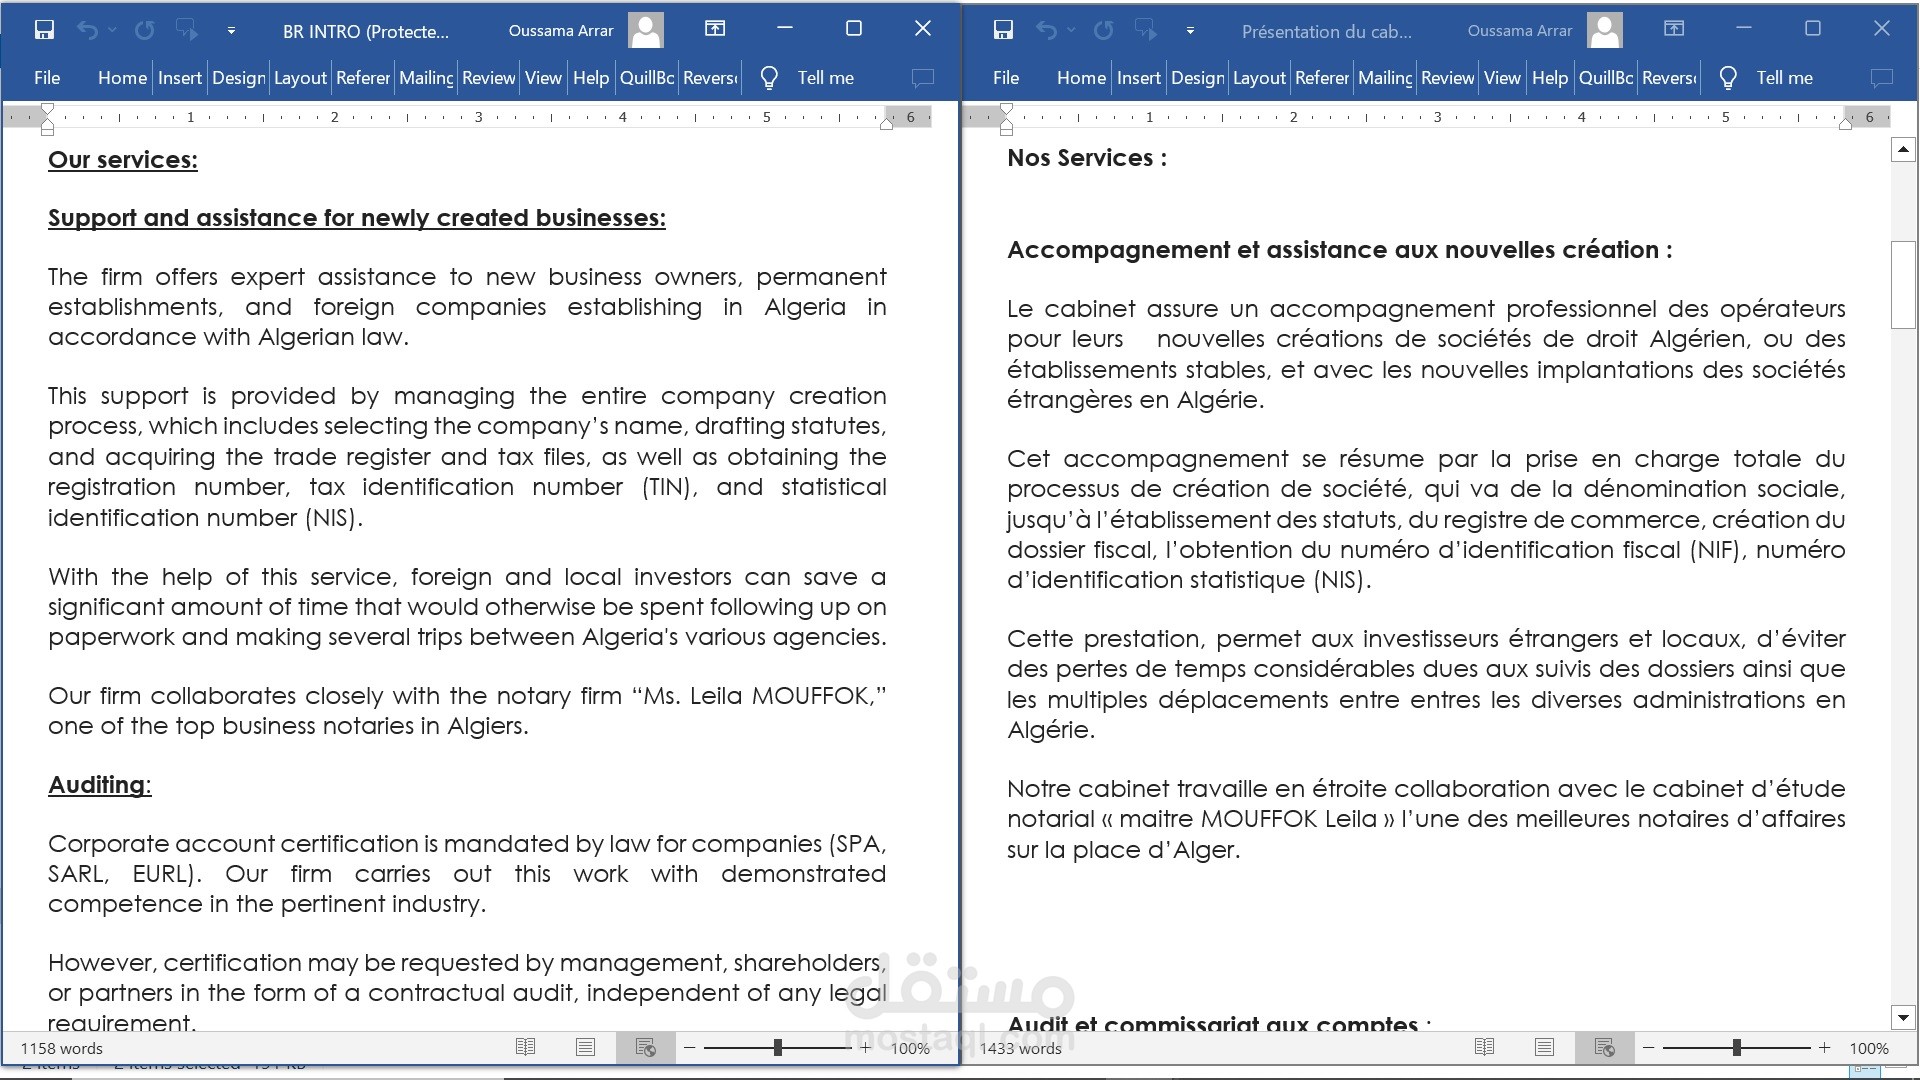Screen dimensions: 1920x1080
Task: Switch the Présentation window to Print Layout
Action: (x=1544, y=1047)
